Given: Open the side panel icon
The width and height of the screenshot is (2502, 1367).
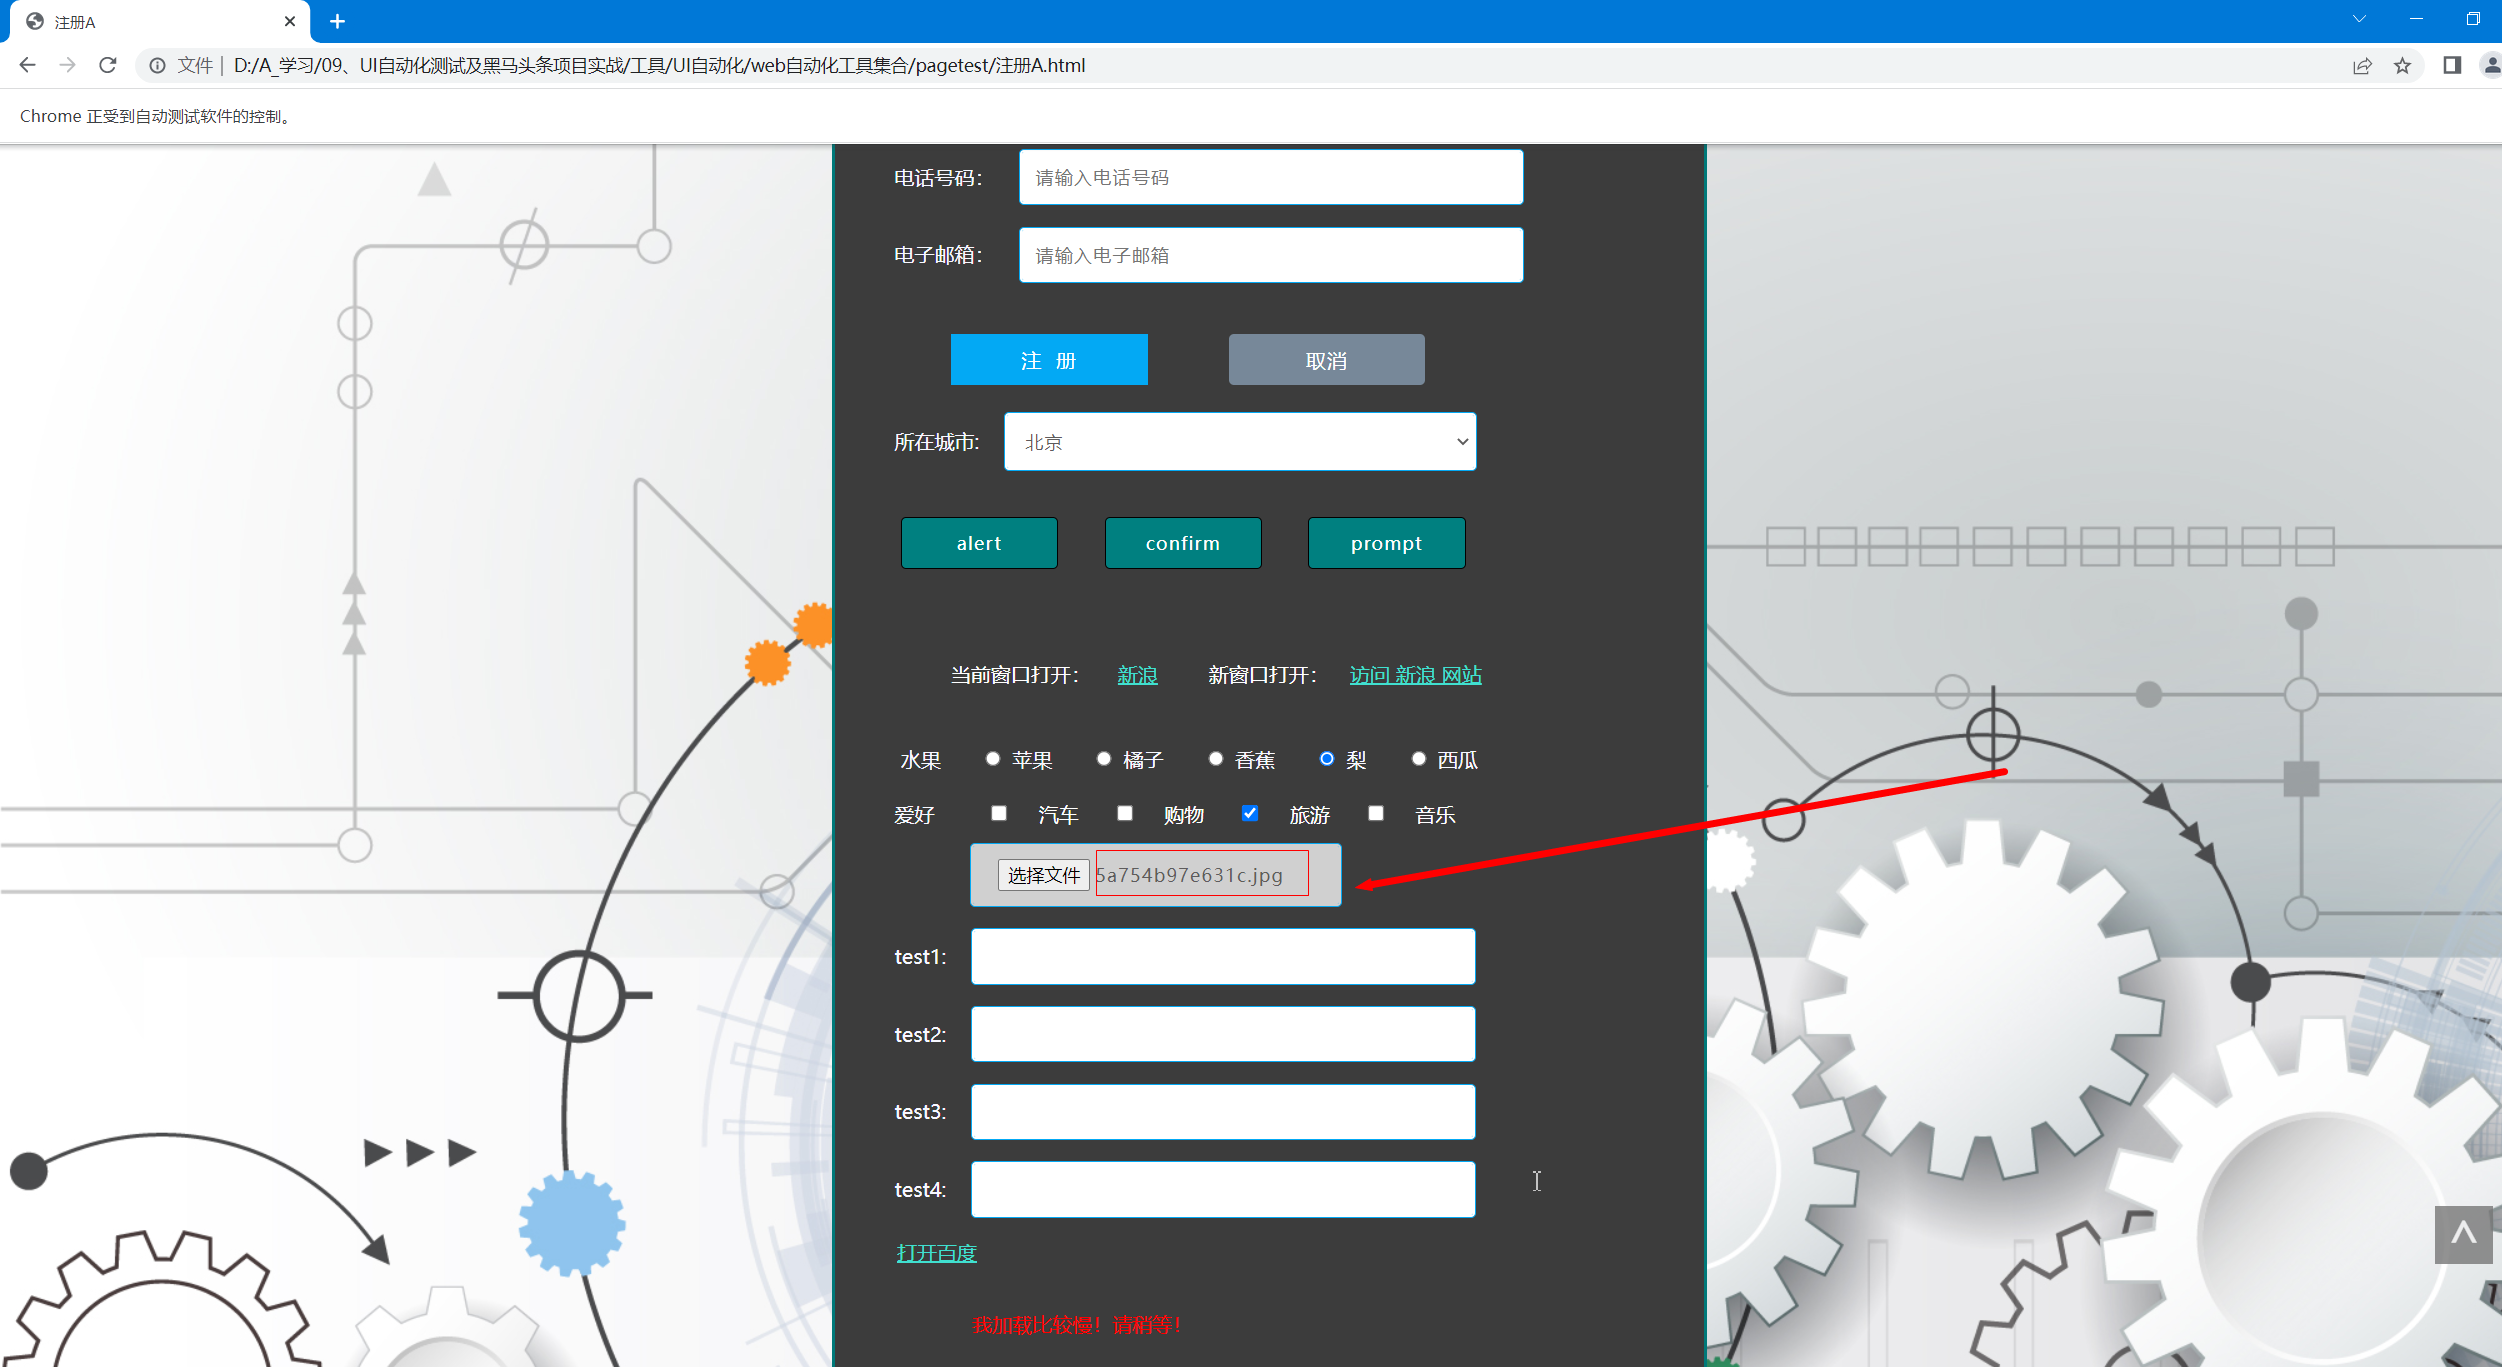Looking at the screenshot, I should pos(2451,66).
